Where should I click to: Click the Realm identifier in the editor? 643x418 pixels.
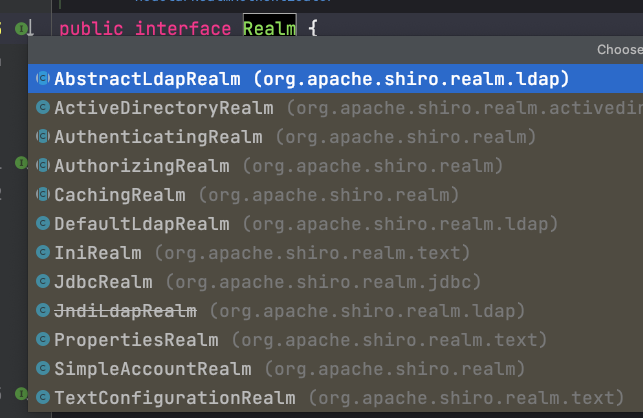tap(269, 29)
